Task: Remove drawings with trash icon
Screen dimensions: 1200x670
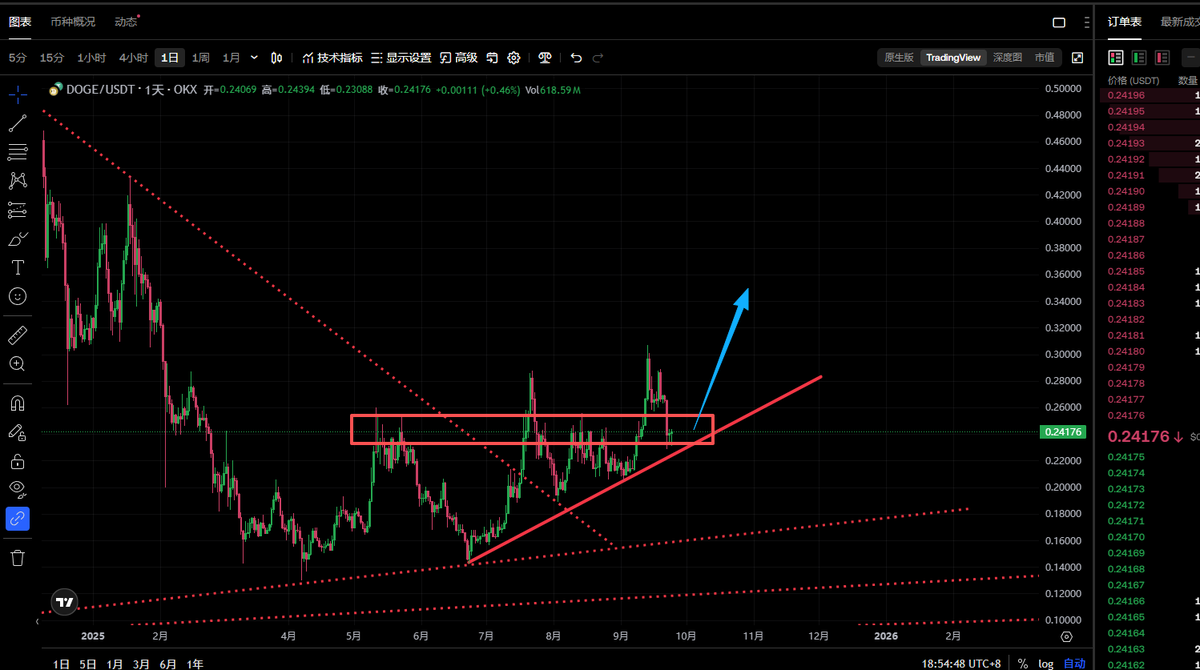Action: tap(18, 557)
